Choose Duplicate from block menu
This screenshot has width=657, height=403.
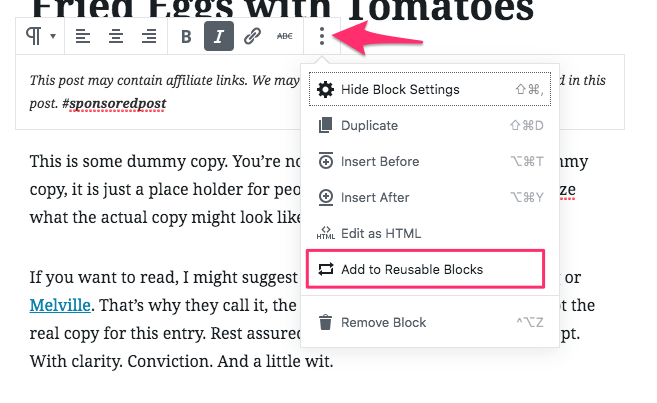pyautogui.click(x=430, y=125)
